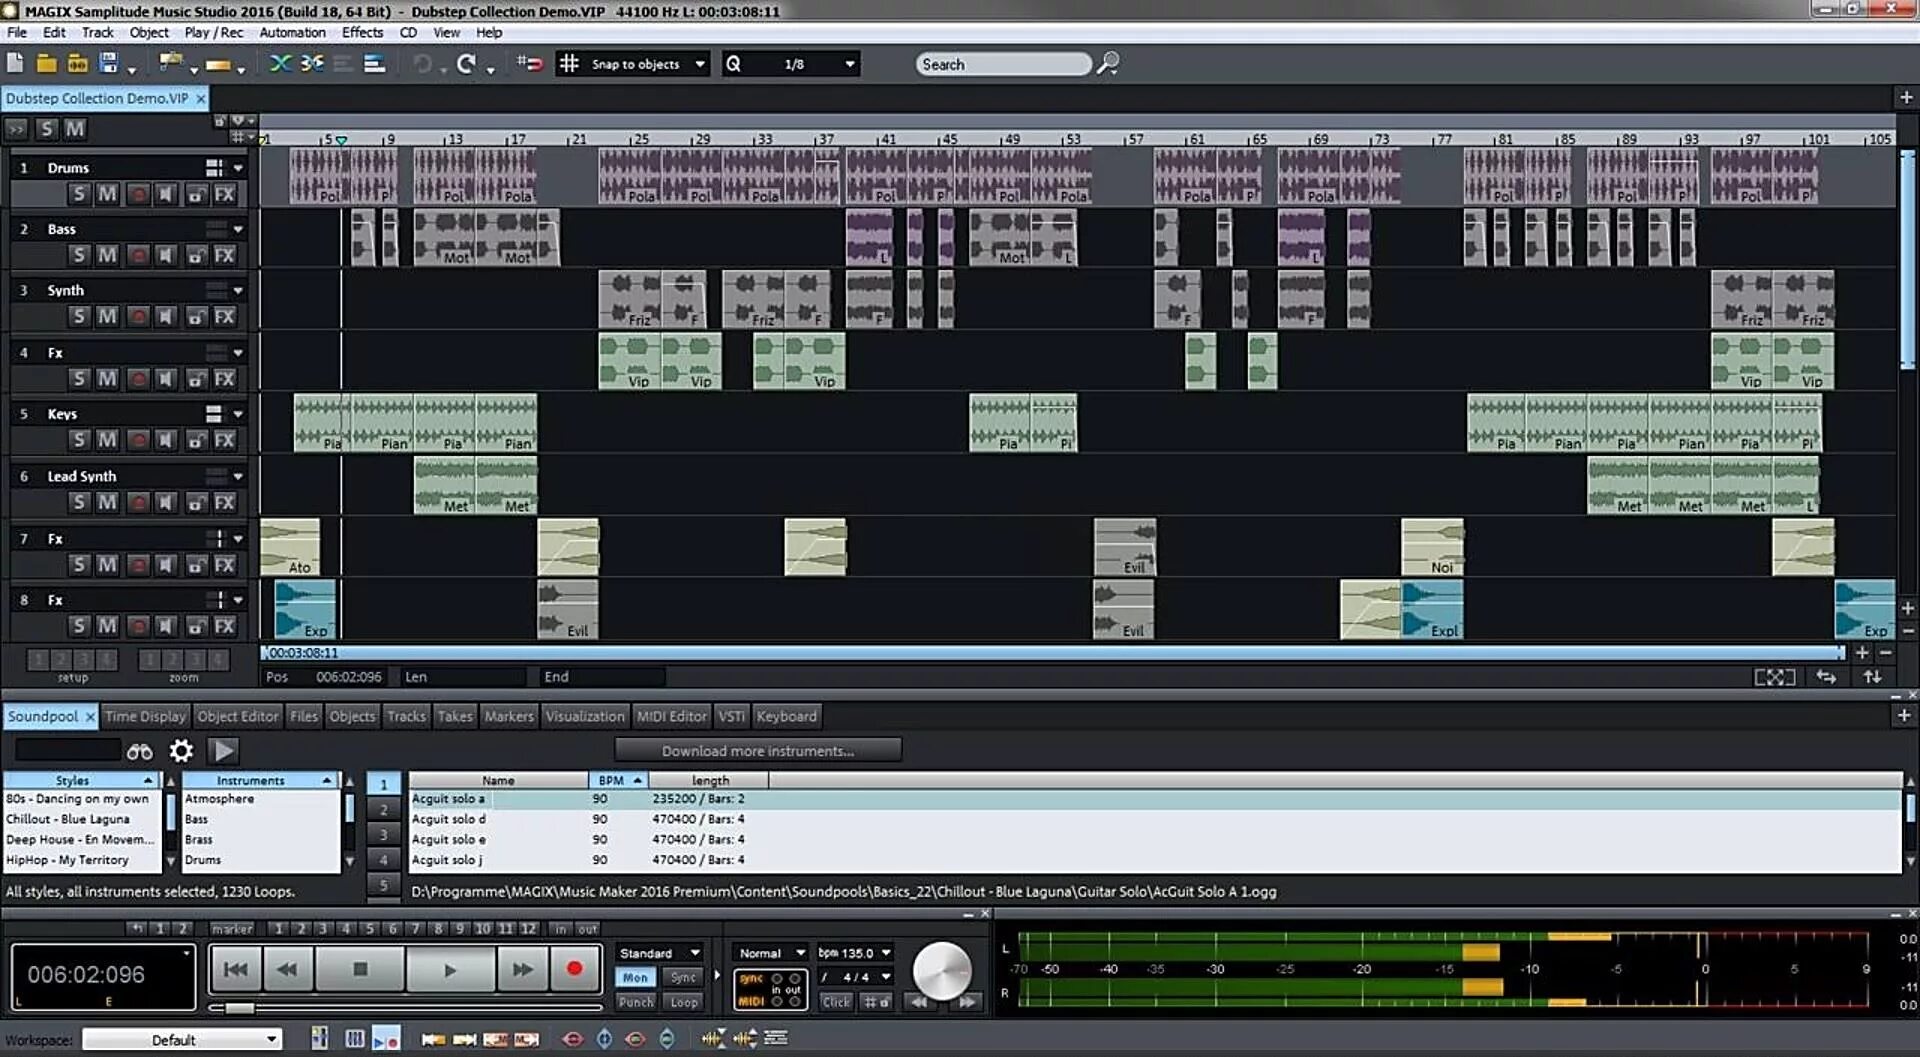Screen dimensions: 1920x1057
Task: Click the global Mute M icon above tracks
Action: [75, 129]
